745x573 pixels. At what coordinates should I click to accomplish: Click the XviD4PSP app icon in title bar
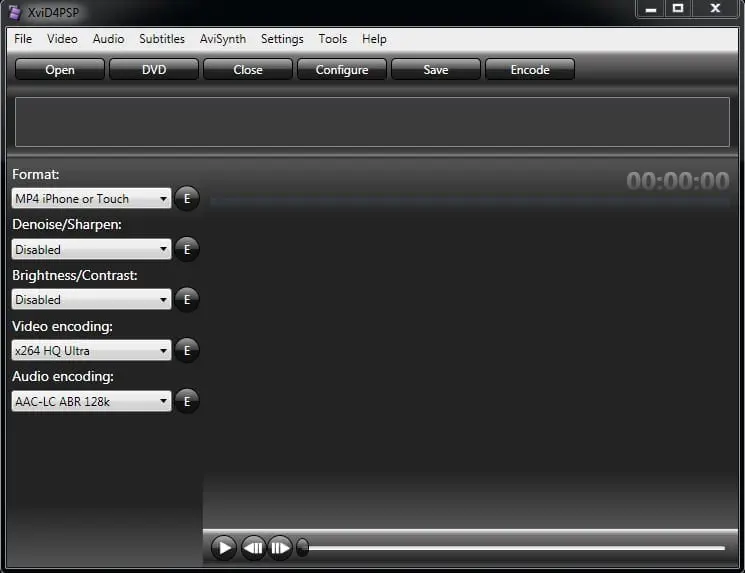coord(15,13)
